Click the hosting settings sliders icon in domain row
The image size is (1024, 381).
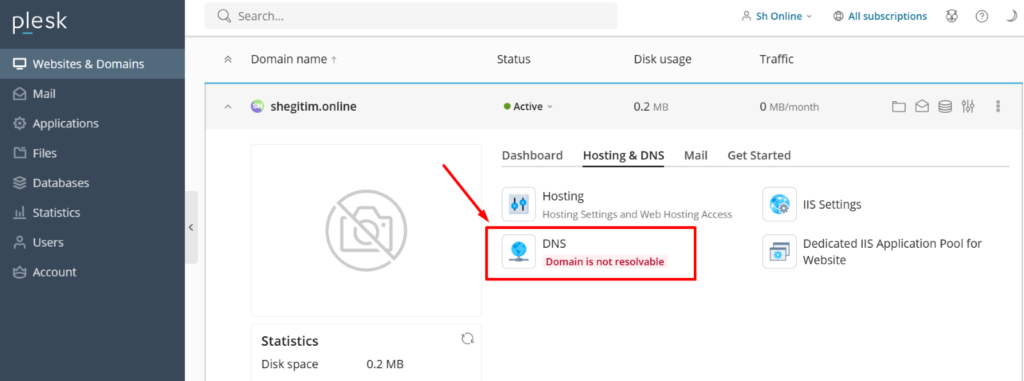[968, 107]
